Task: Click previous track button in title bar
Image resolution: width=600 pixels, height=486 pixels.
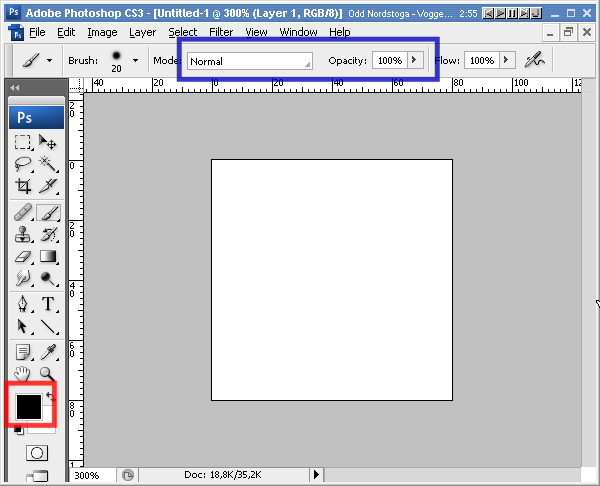Action: click(x=488, y=14)
